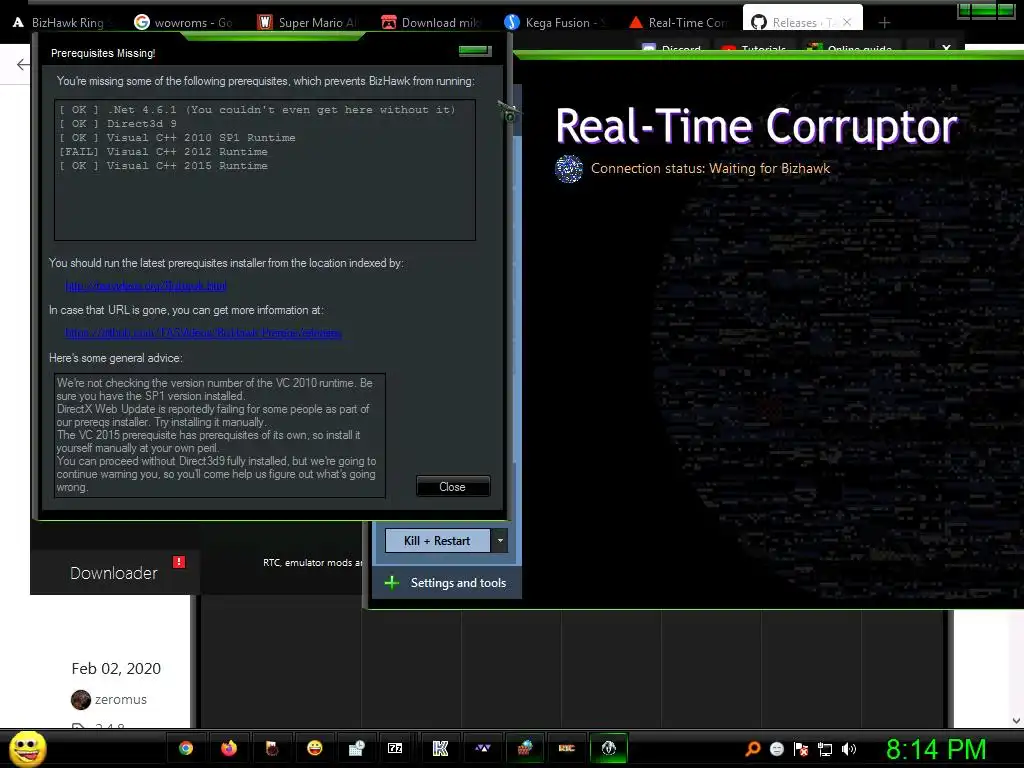Open the RTC taskbar icon
The width and height of the screenshot is (1024, 768).
pos(566,748)
